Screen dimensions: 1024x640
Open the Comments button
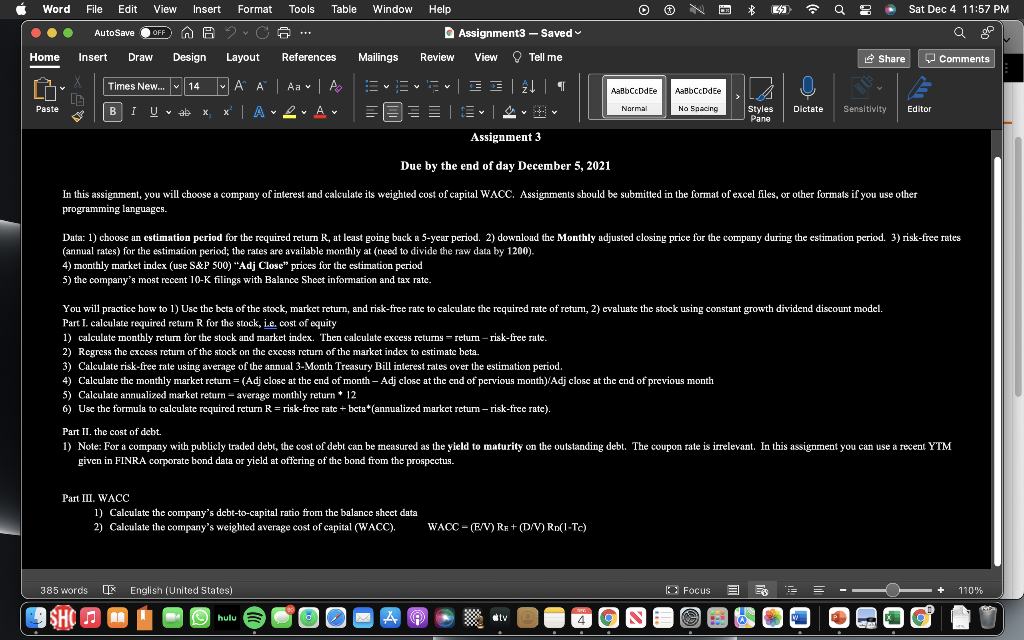click(x=957, y=59)
